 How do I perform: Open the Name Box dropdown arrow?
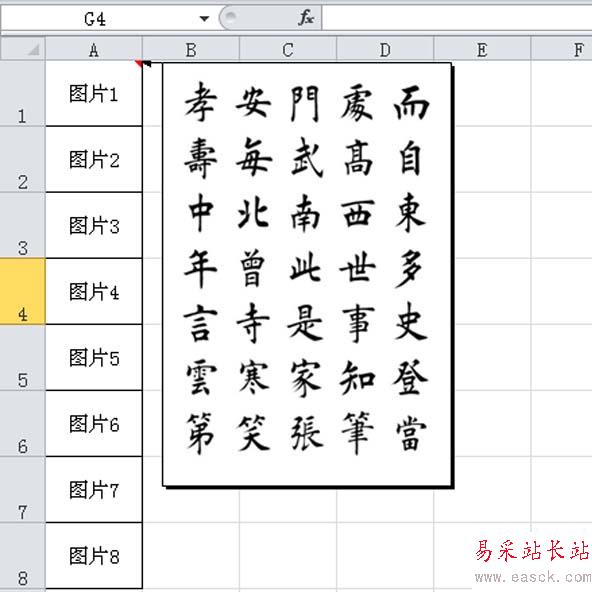(204, 18)
